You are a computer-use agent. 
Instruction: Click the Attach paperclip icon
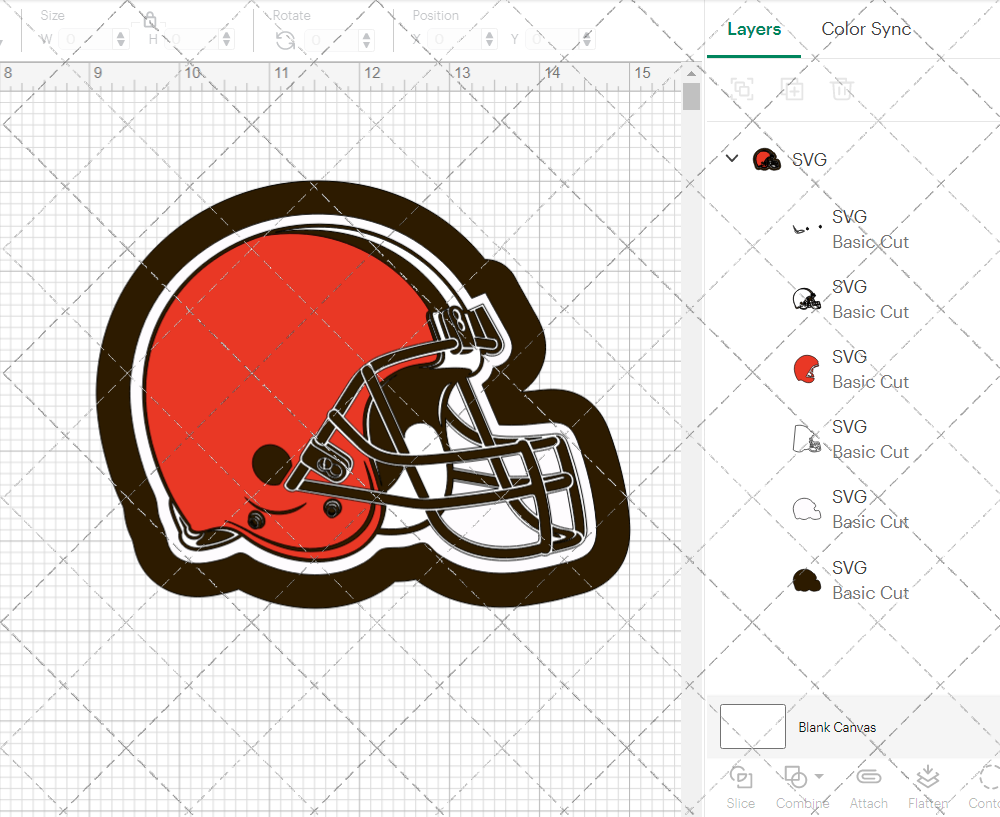(868, 777)
